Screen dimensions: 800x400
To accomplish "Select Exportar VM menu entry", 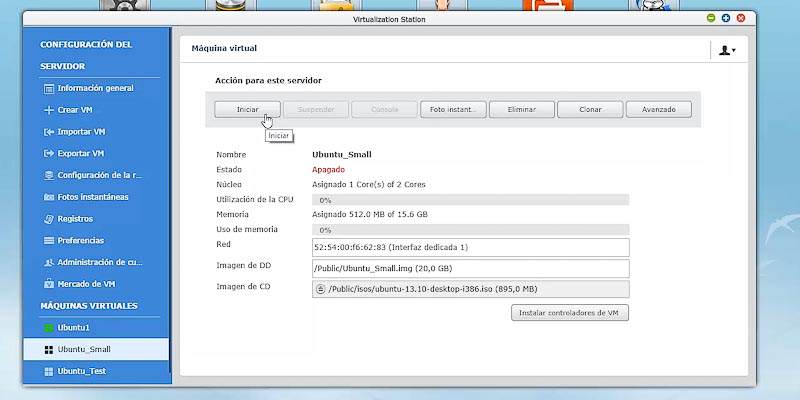I will click(81, 154).
